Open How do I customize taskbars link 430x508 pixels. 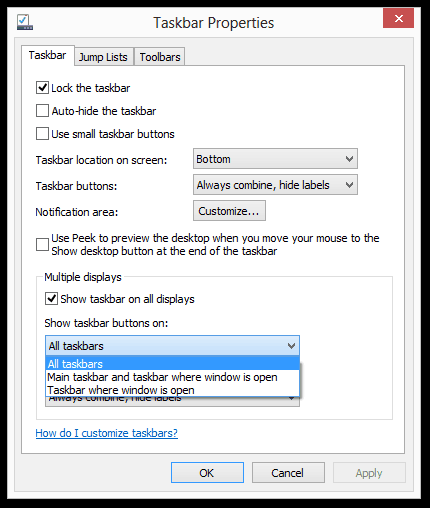107,433
